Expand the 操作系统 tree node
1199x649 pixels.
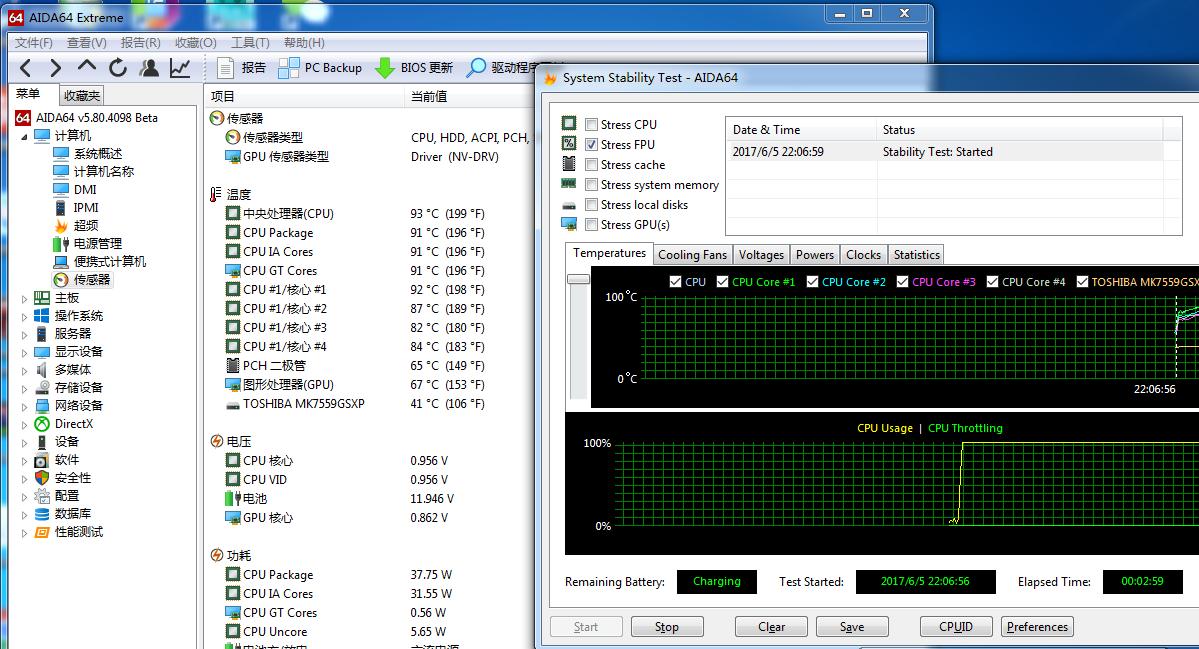coord(25,316)
